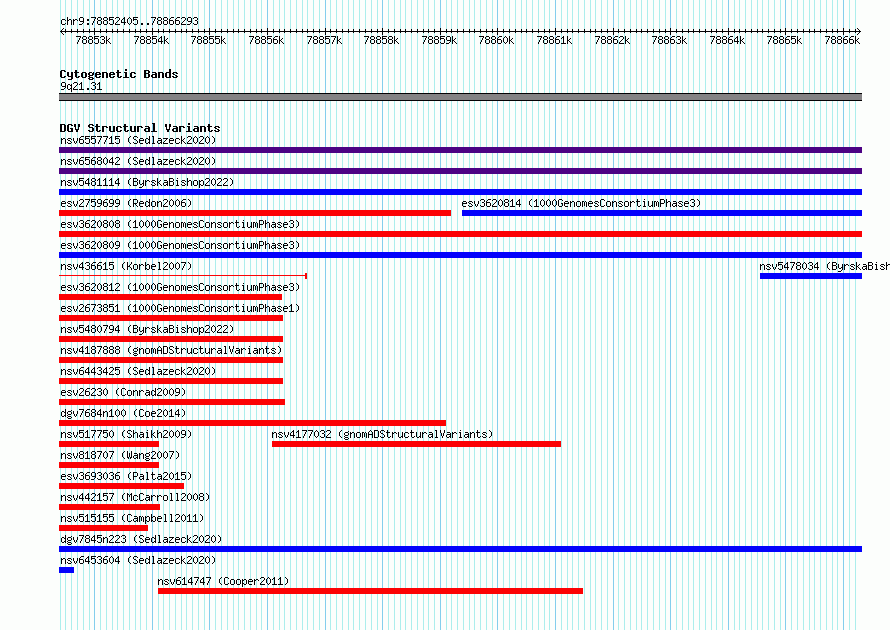890x630 pixels.
Task: Click the red bar under dgv7684n100
Action: pyautogui.click(x=253, y=423)
